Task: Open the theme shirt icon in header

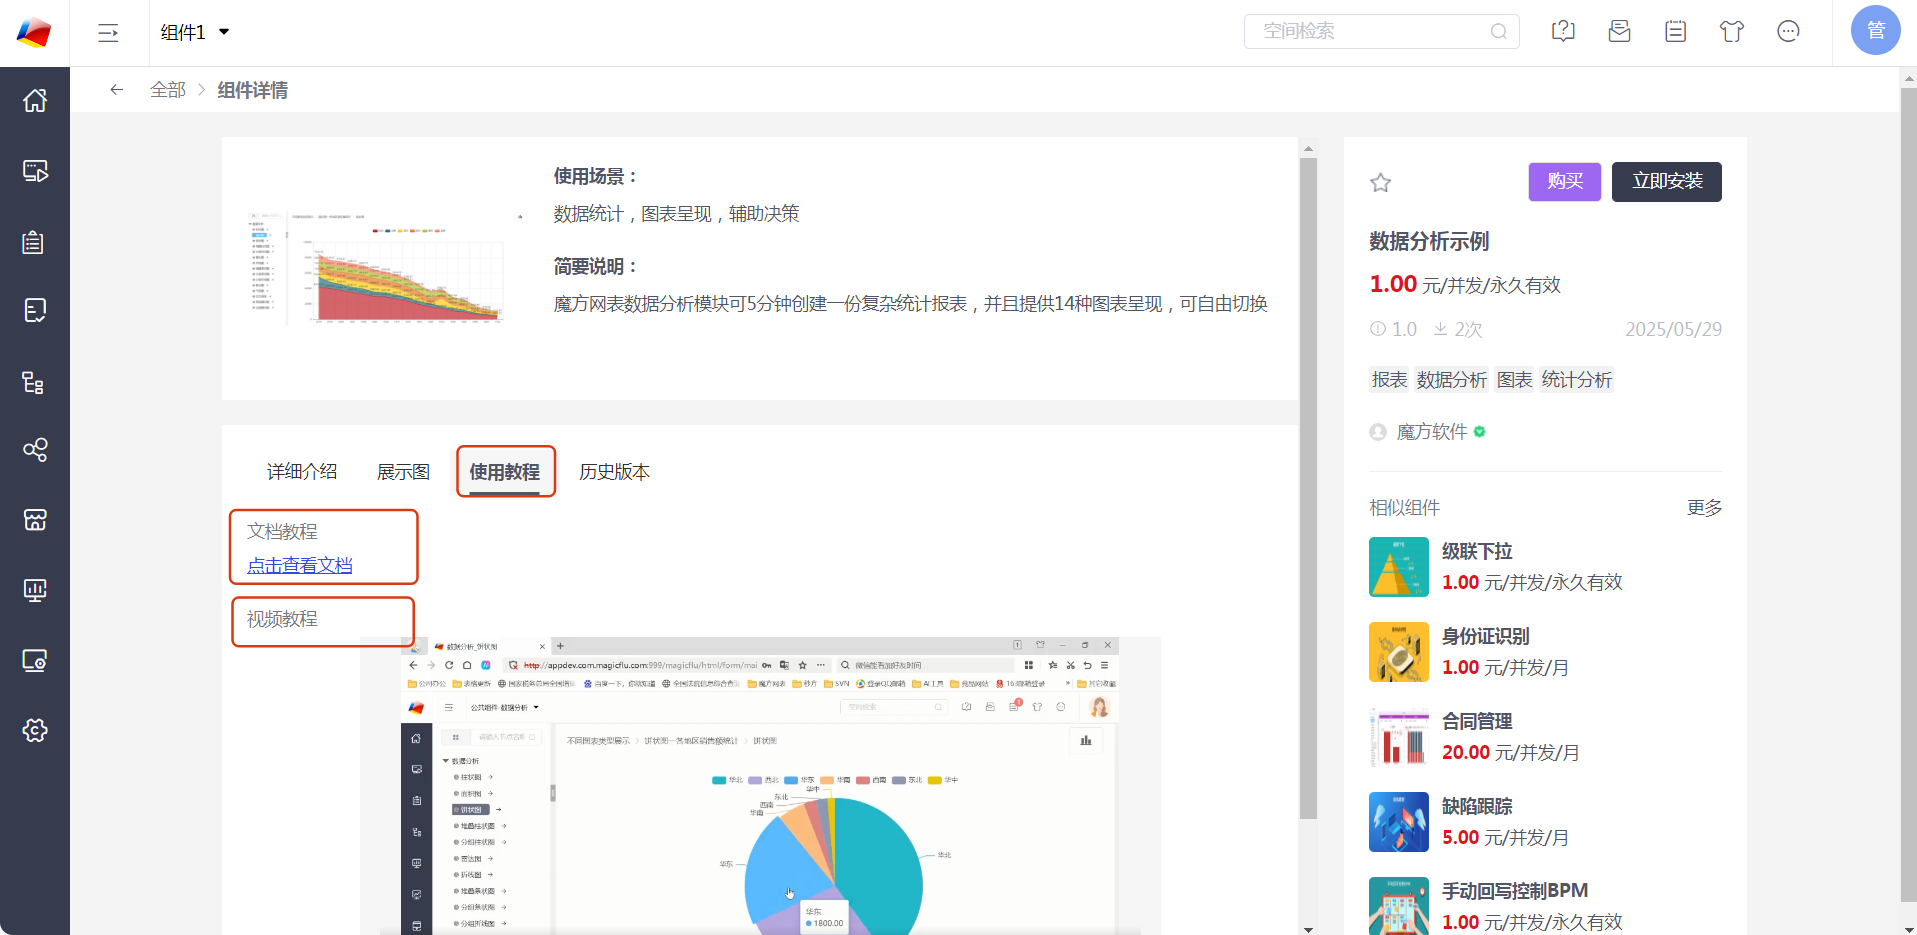Action: pos(1732,31)
